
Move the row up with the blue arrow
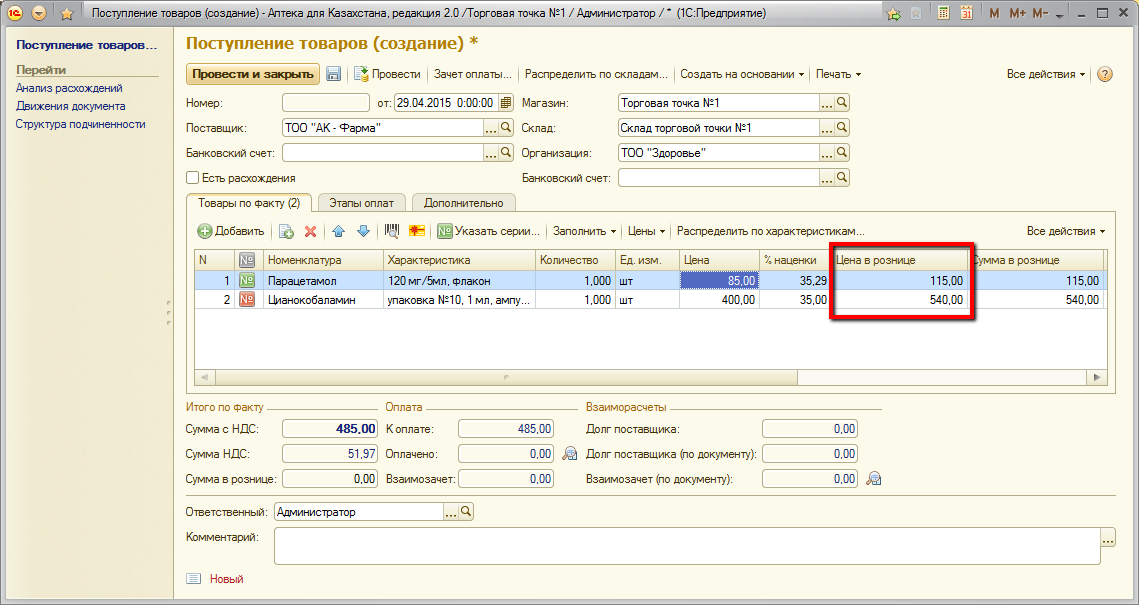coord(338,231)
